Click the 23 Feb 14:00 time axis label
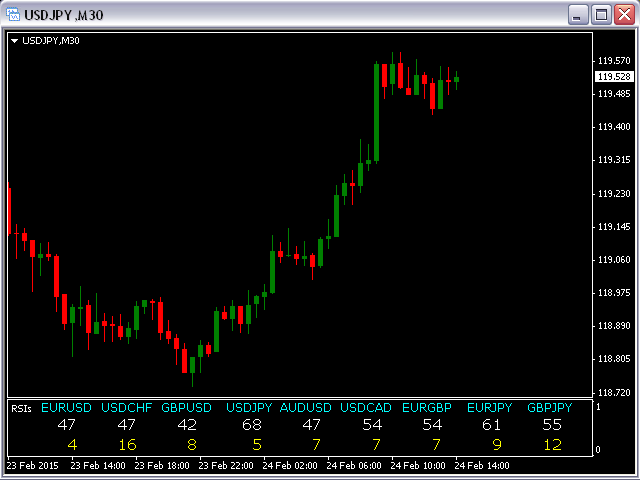The height and width of the screenshot is (480, 640). (98, 465)
